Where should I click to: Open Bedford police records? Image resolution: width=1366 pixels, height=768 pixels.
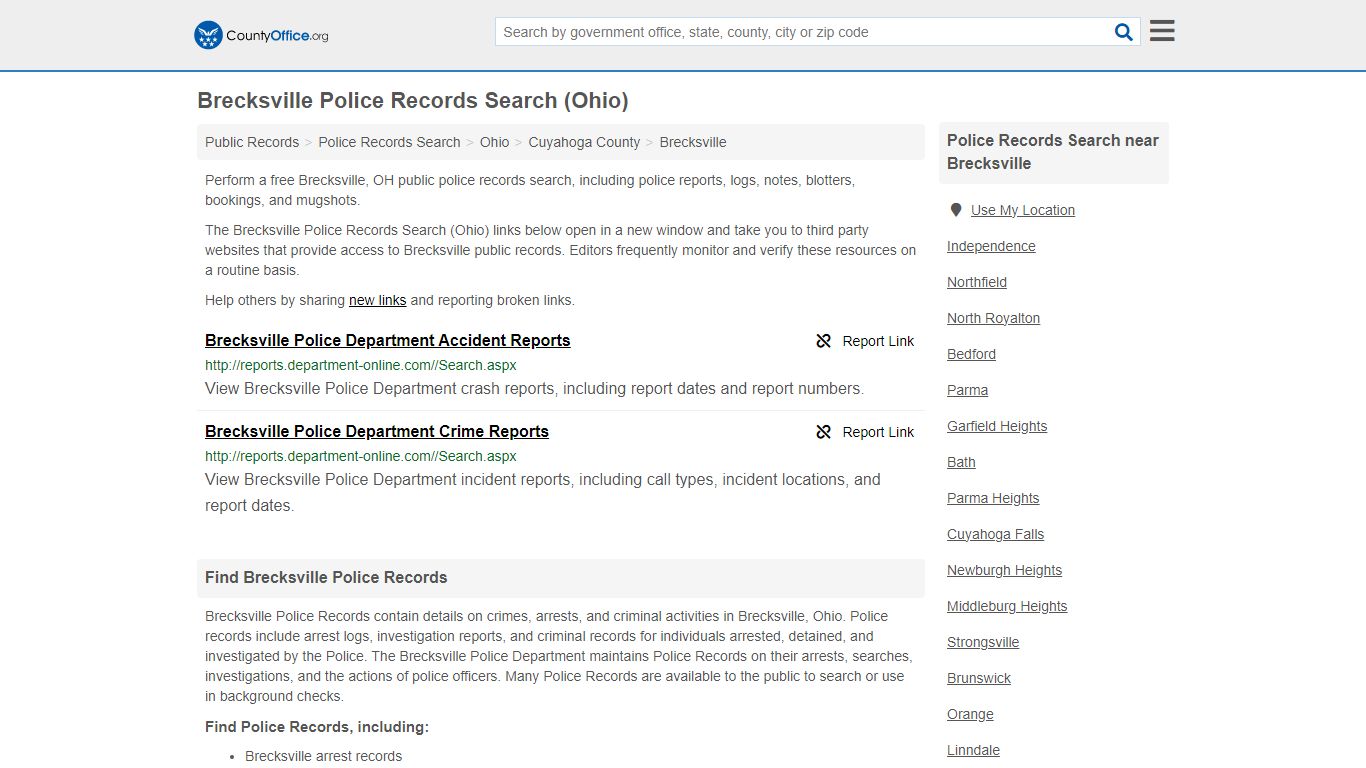971,354
